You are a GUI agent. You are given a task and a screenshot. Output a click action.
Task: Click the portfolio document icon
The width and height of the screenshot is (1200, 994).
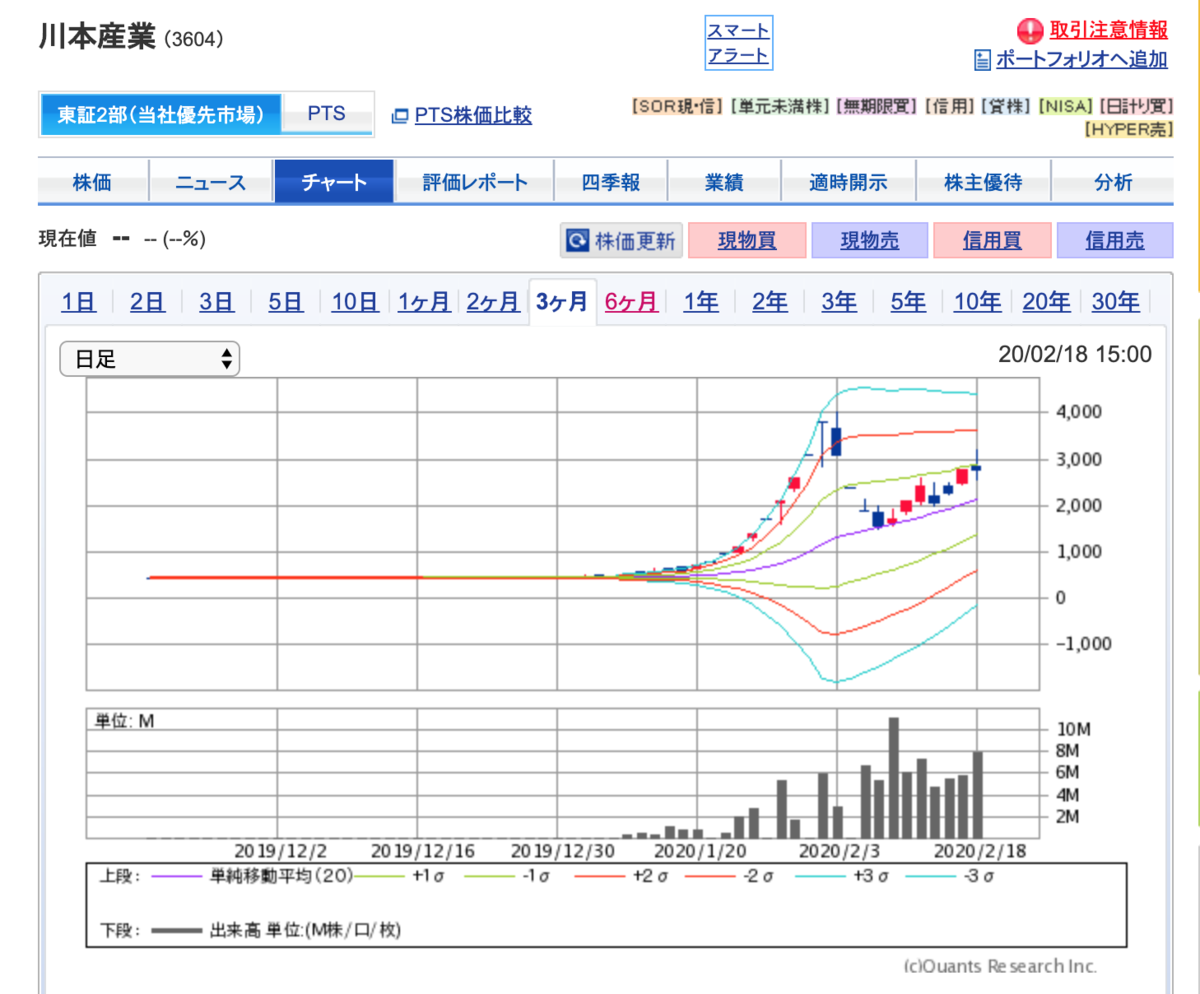pyautogui.click(x=982, y=60)
